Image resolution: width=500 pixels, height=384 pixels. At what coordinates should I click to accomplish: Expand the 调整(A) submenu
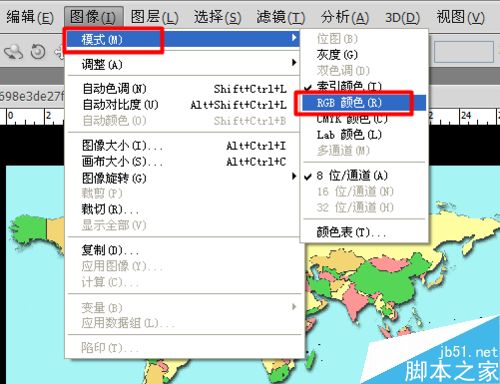183,64
